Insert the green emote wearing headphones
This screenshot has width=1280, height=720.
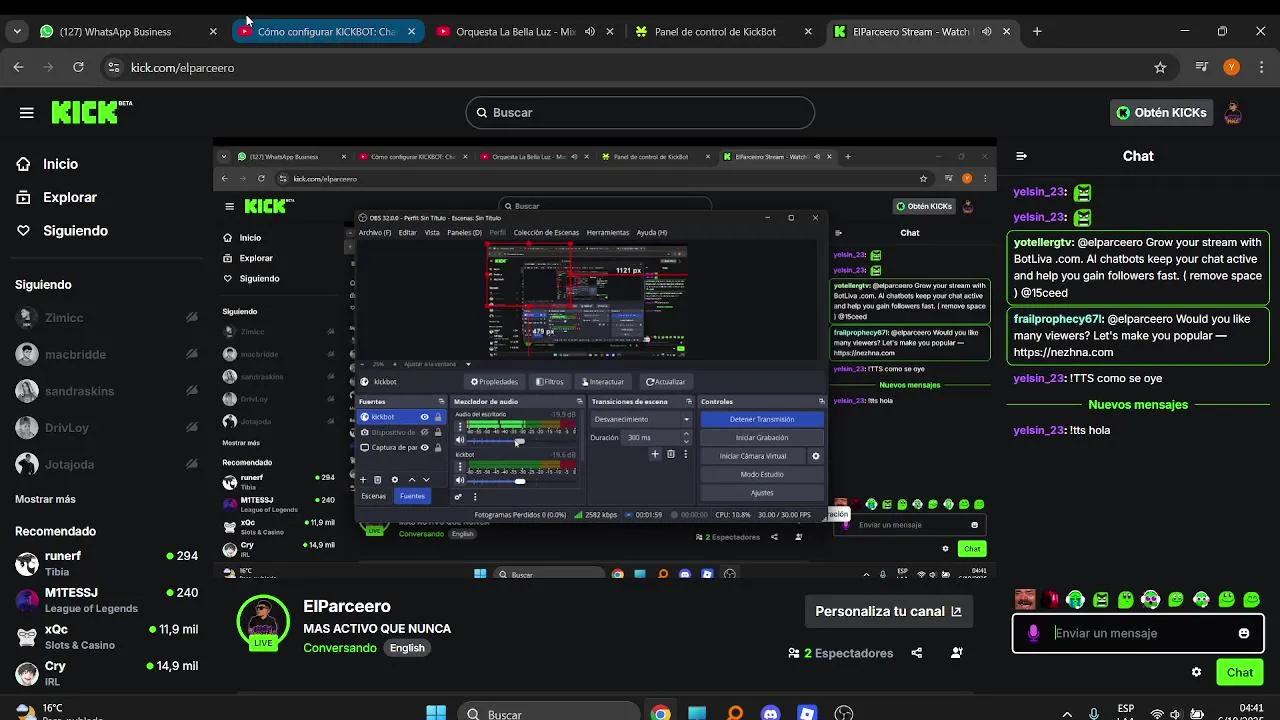click(x=1075, y=599)
